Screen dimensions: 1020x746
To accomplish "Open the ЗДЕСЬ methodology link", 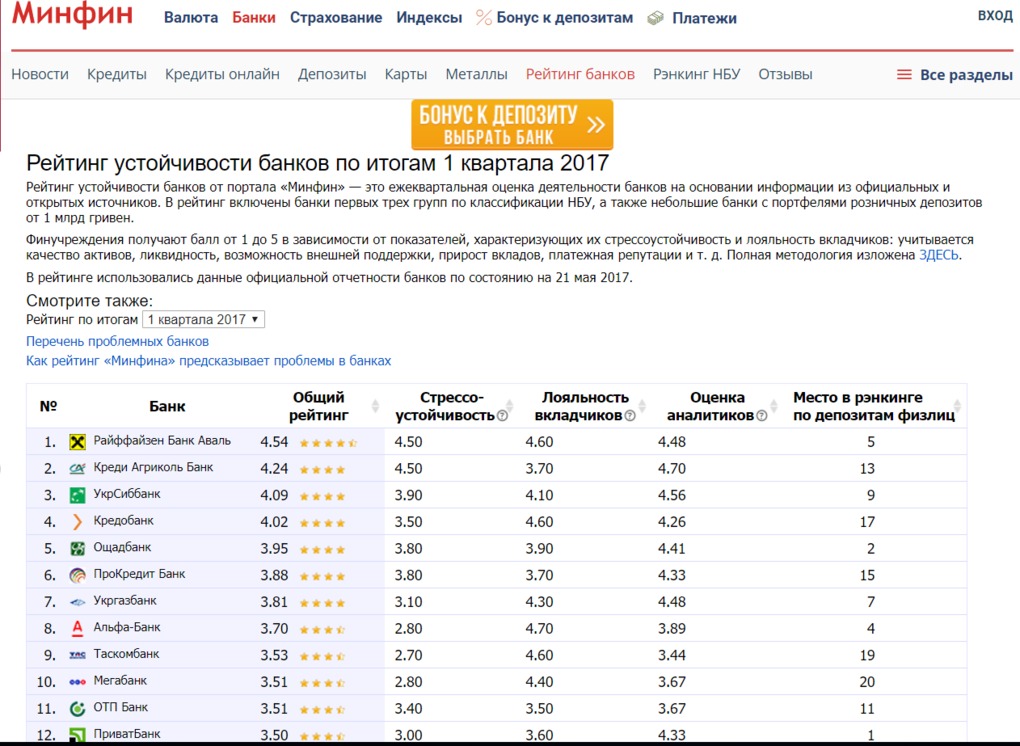I will click(938, 255).
